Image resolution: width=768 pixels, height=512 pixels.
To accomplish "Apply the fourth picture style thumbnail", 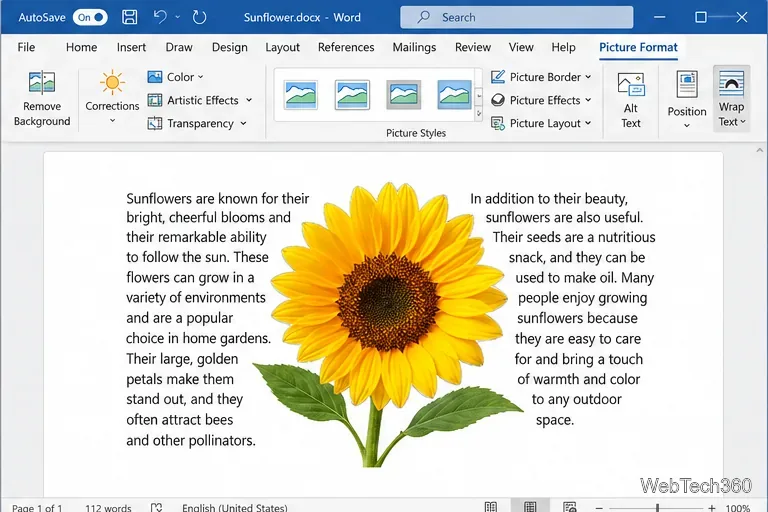I will [x=455, y=95].
